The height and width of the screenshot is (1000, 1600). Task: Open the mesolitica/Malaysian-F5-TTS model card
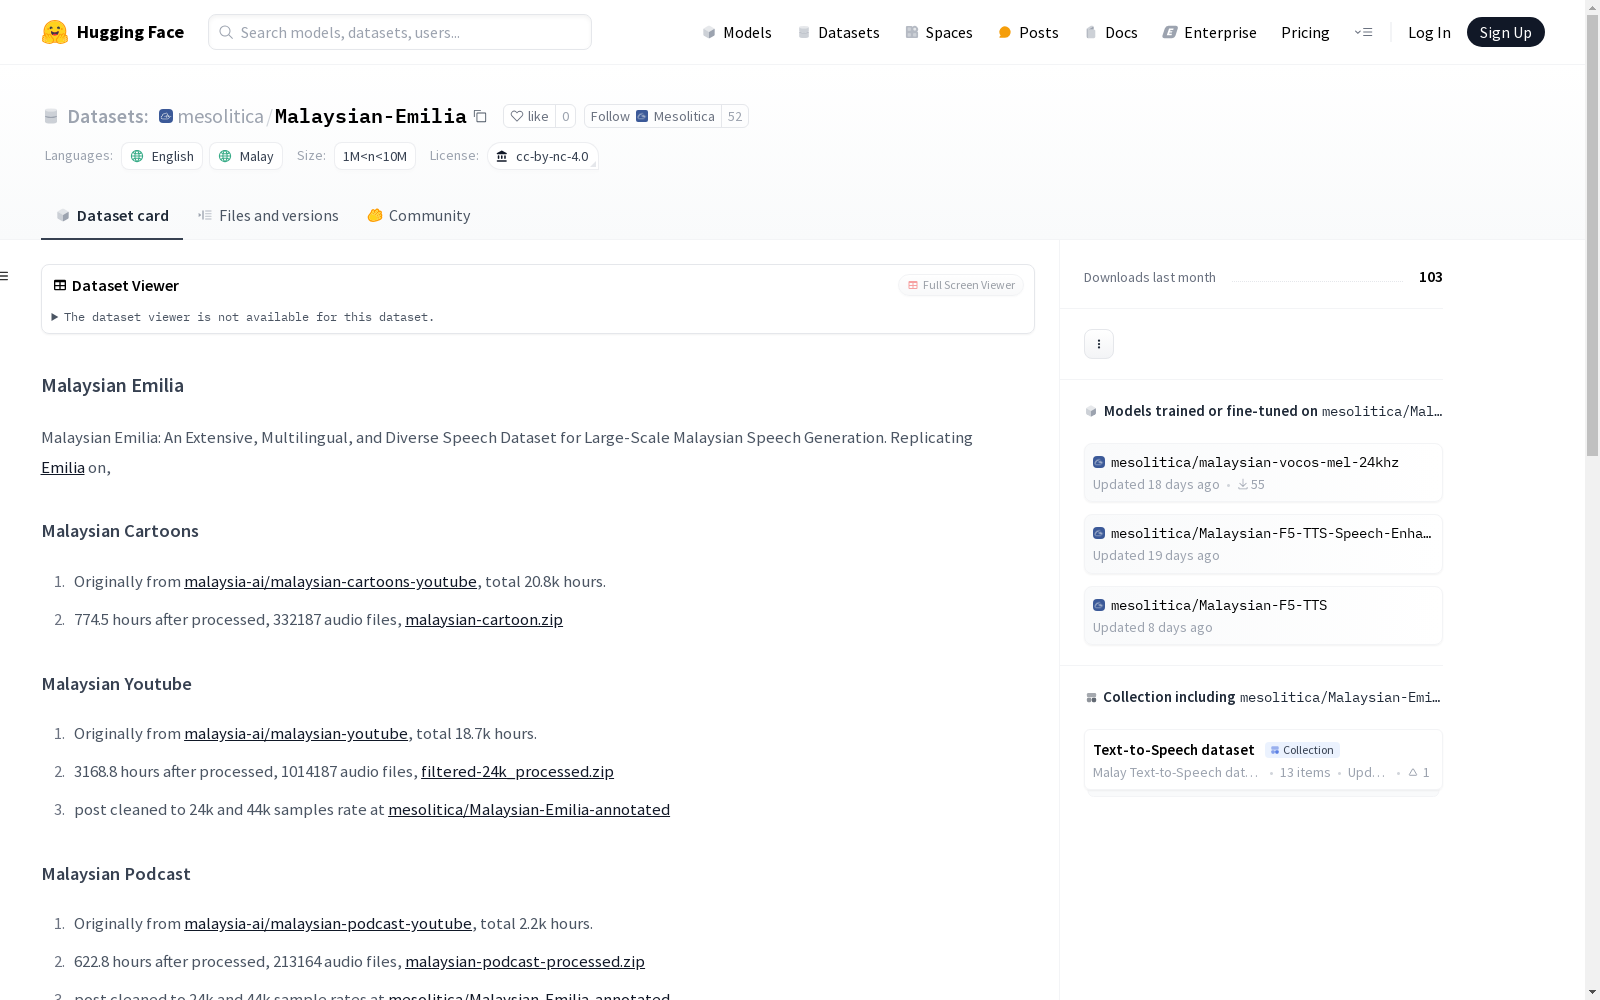(1263, 615)
